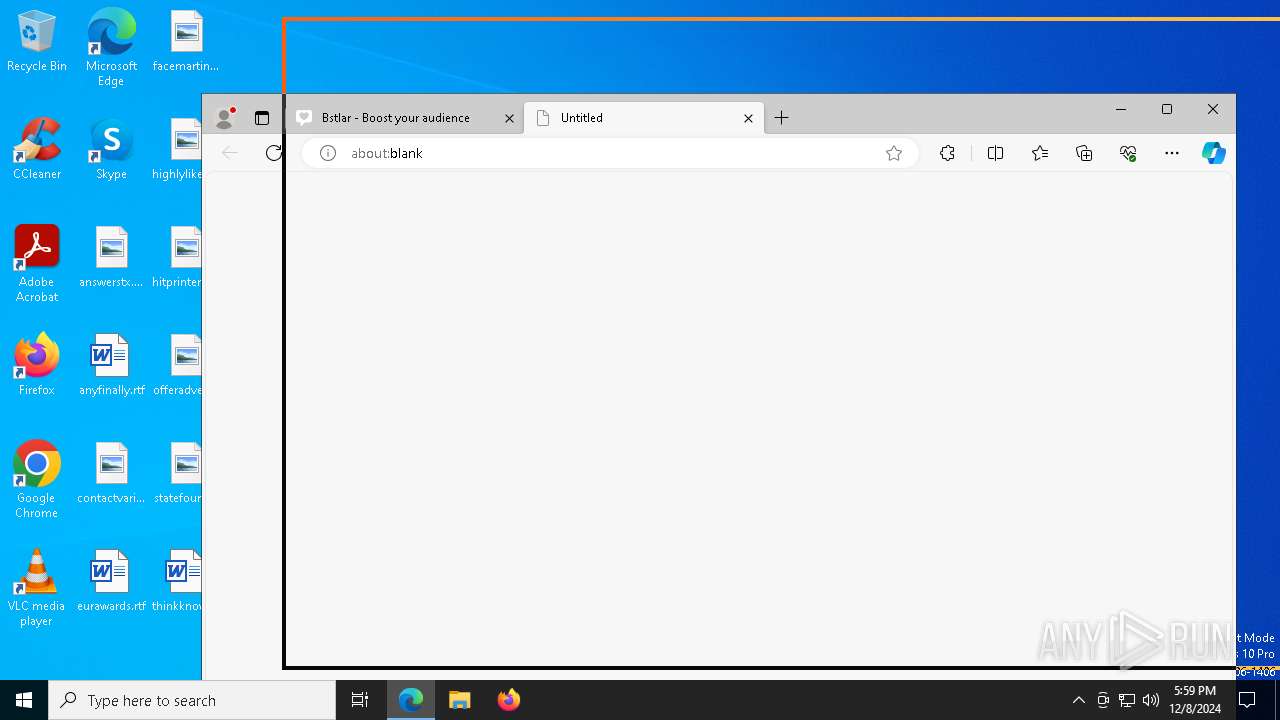This screenshot has height=720, width=1280.
Task: Select the anyfinally.rtf document
Action: tap(111, 366)
